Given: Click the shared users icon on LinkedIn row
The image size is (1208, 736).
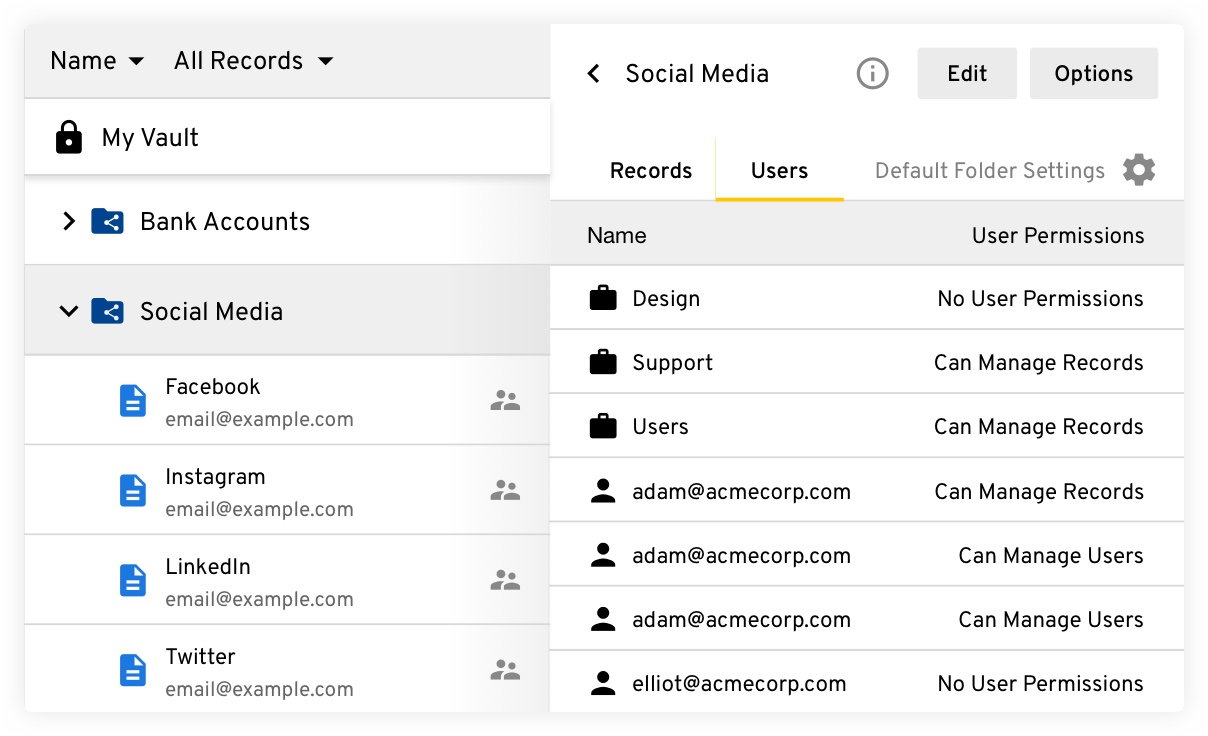Looking at the screenshot, I should pos(505,580).
